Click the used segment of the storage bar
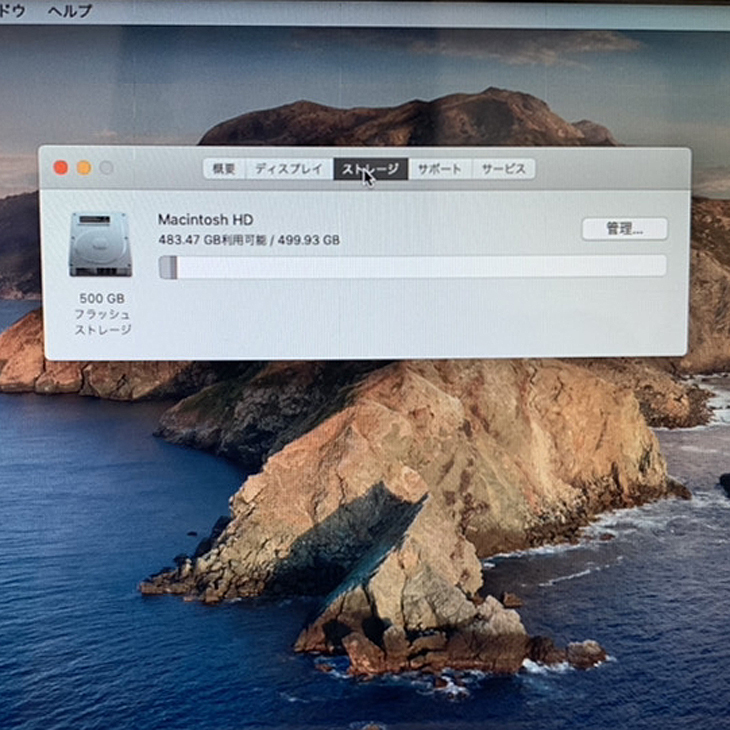The image size is (730, 730). point(168,266)
